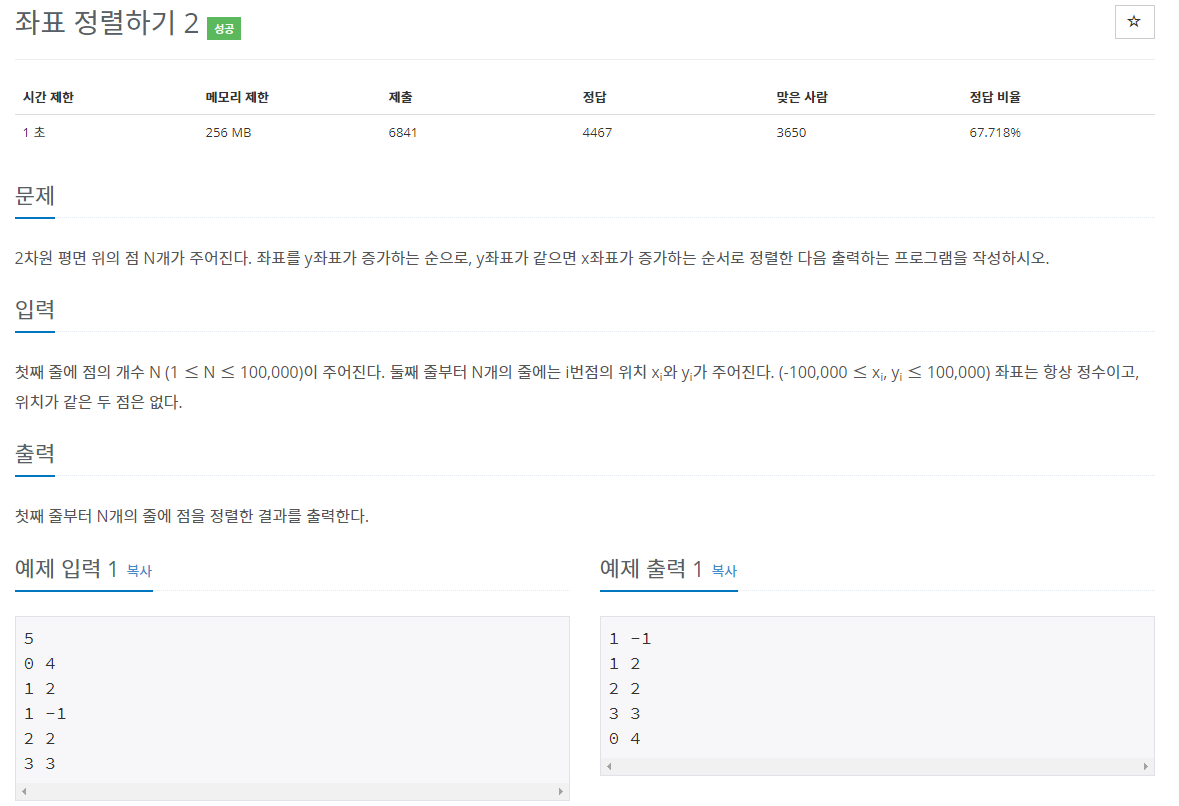Click output line '0 4' in example output
This screenshot has height=806, width=1179.
(x=624, y=739)
